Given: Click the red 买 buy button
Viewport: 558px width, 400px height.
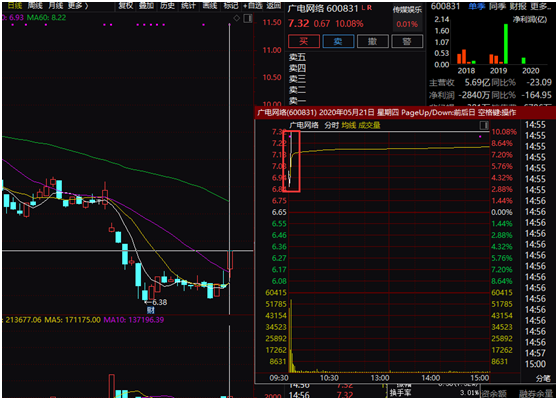Looking at the screenshot, I should 304,41.
